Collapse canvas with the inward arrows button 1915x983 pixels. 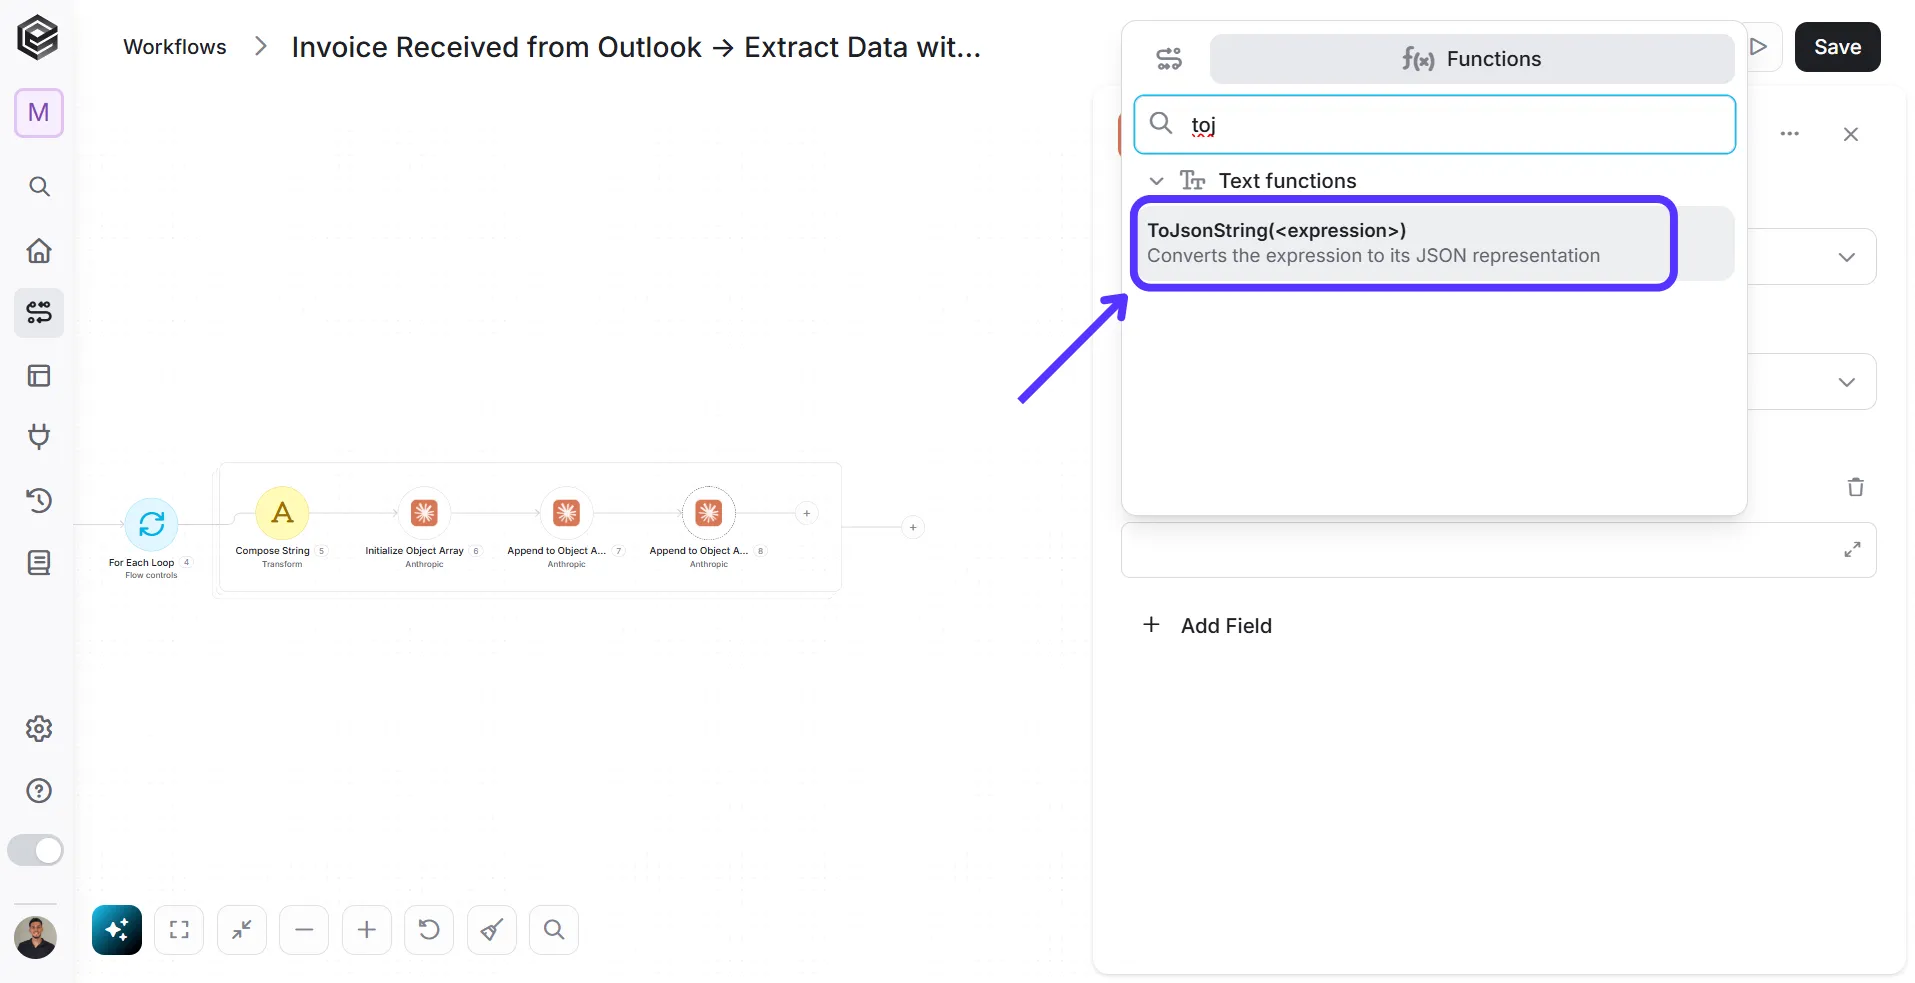click(242, 930)
